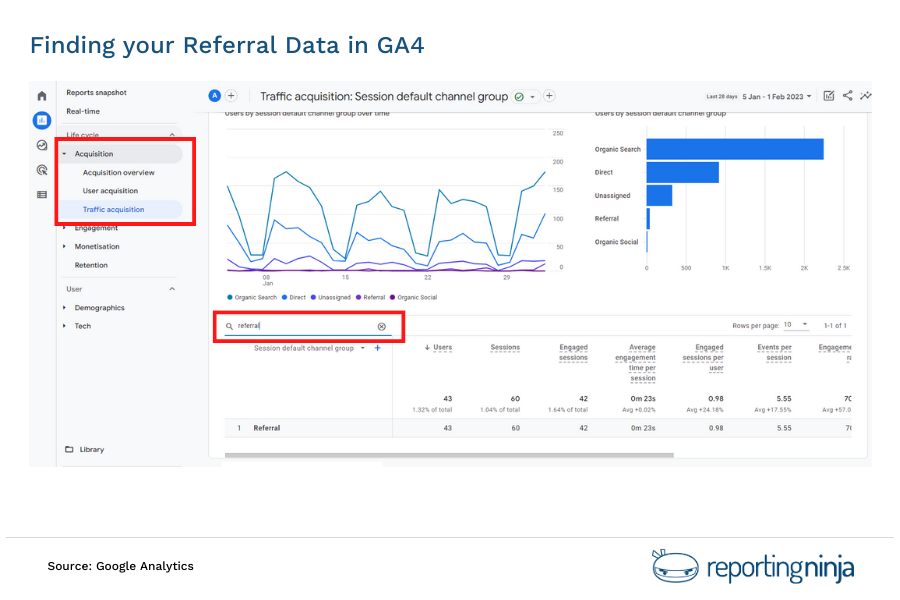The width and height of the screenshot is (900, 600).
Task: Open Session default channel group dropdown
Action: tap(308, 348)
